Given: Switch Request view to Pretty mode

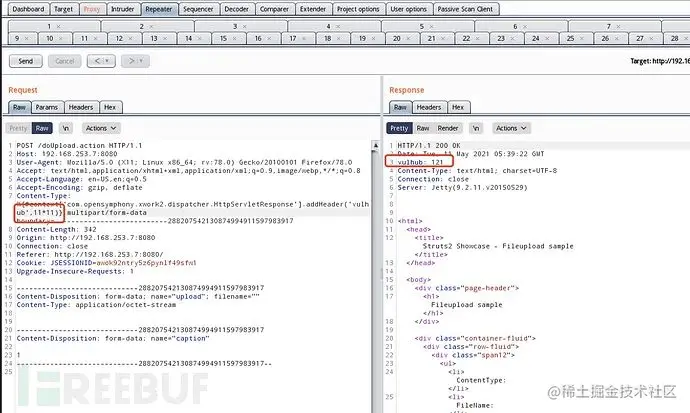Looking at the screenshot, I should (18, 128).
